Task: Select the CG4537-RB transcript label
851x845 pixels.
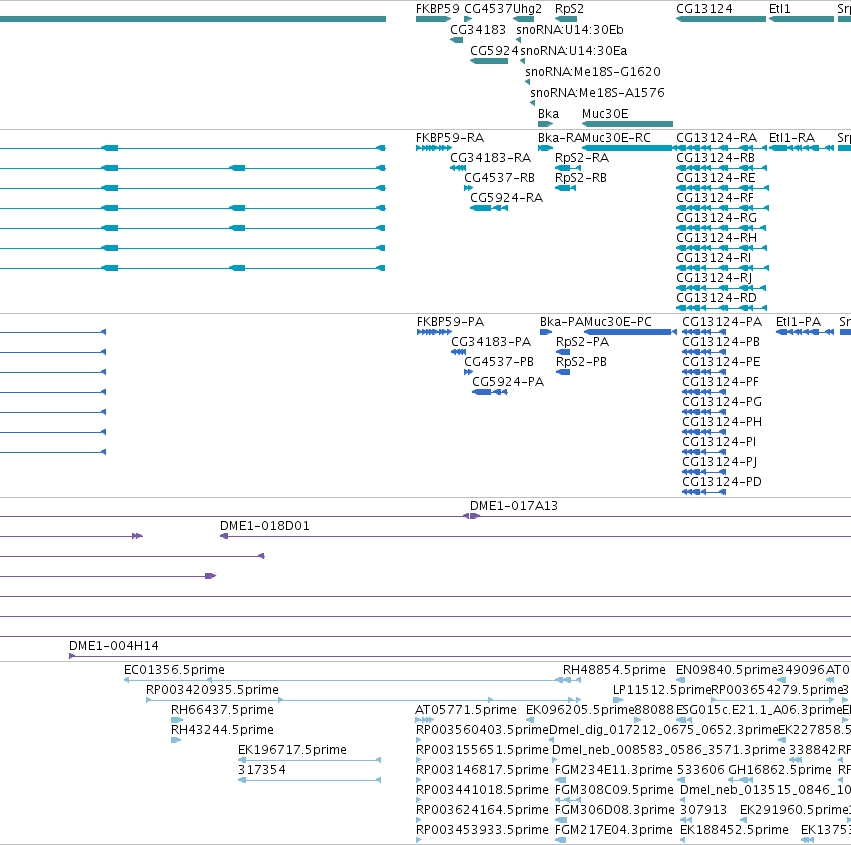Action: [x=499, y=178]
